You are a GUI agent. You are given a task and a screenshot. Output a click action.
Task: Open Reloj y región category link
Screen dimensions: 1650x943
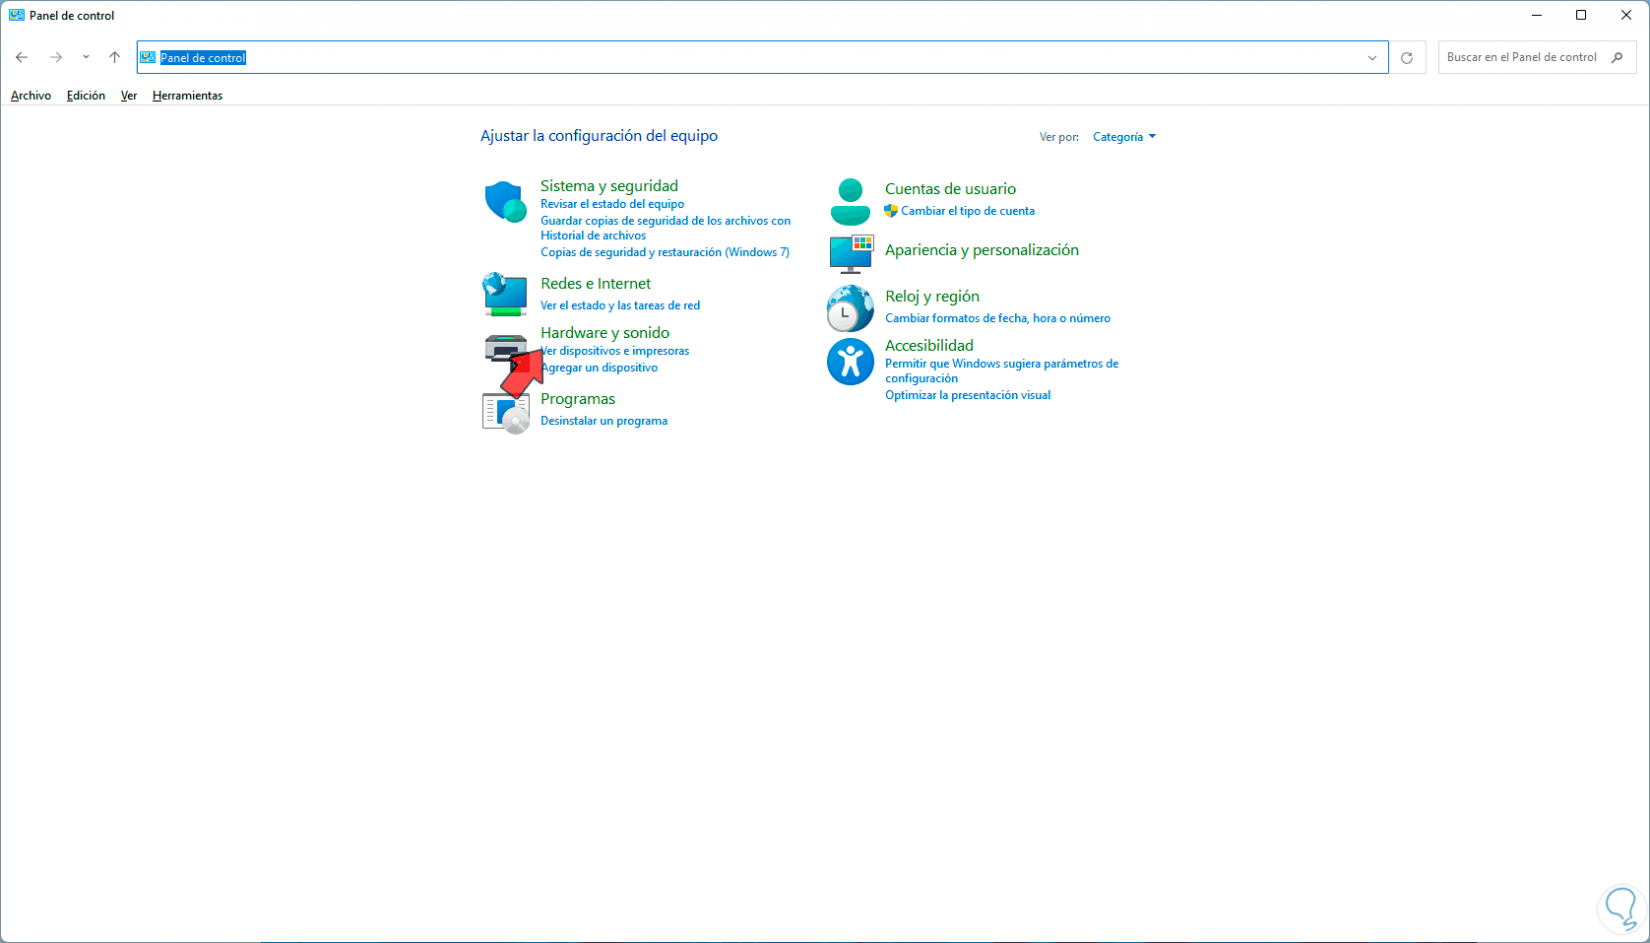pos(932,297)
